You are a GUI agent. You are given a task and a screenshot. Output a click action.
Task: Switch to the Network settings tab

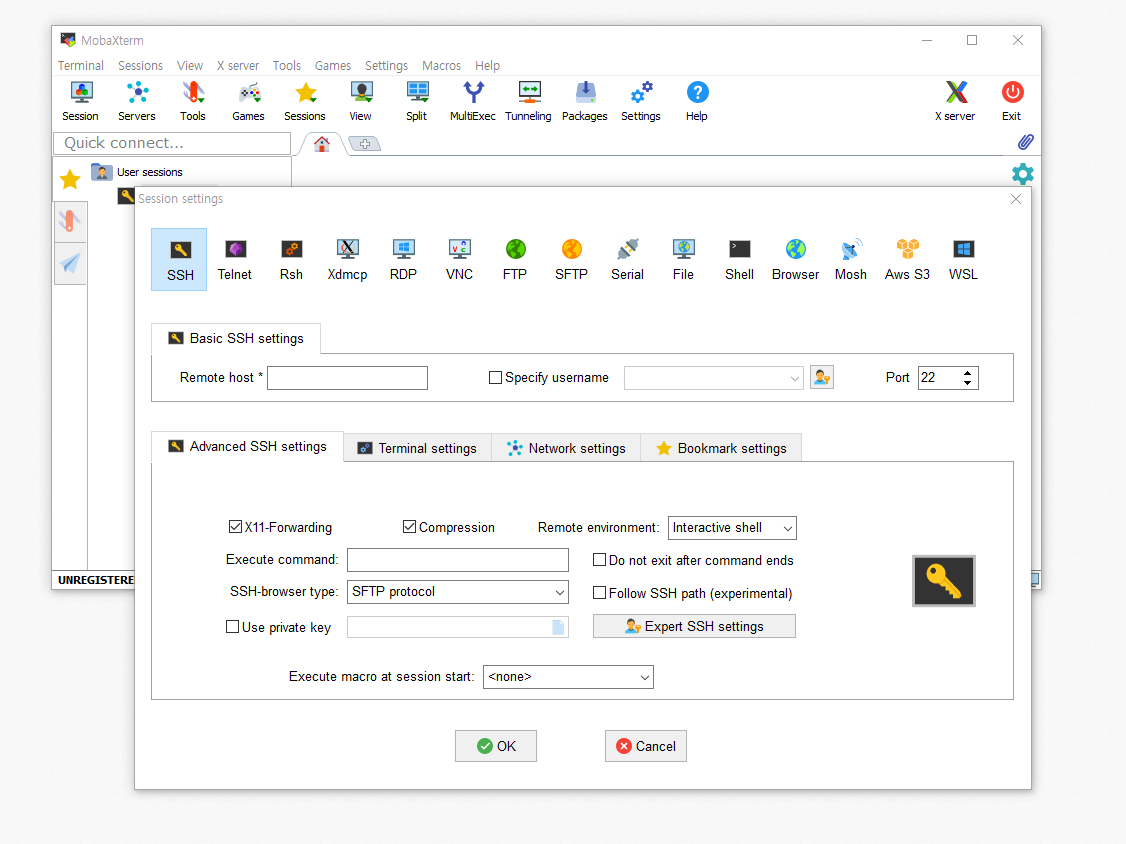[x=566, y=448]
